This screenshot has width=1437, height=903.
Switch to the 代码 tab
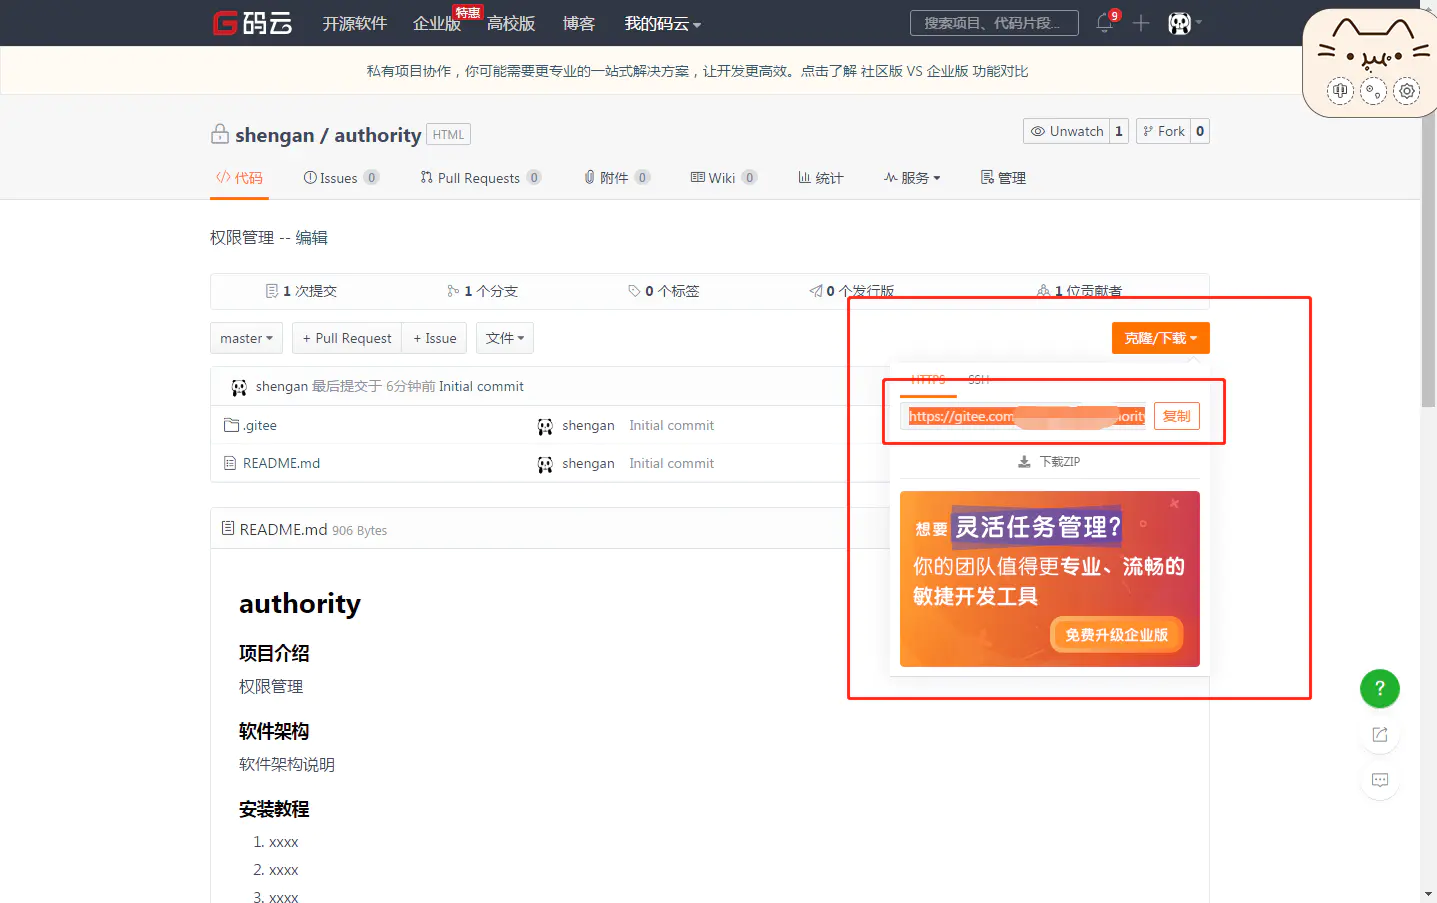pos(239,177)
